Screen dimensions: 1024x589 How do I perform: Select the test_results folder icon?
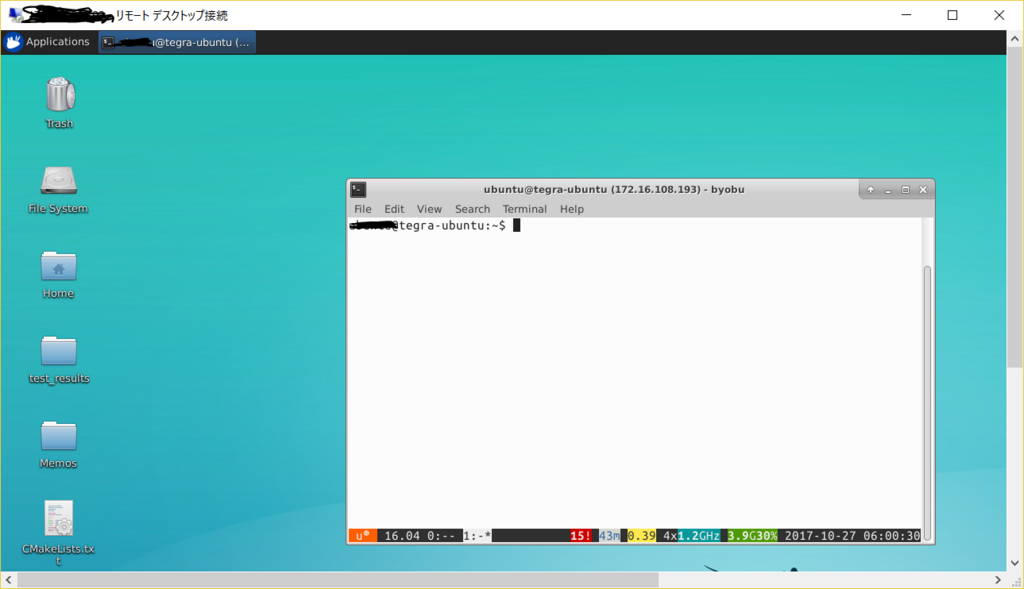click(59, 351)
